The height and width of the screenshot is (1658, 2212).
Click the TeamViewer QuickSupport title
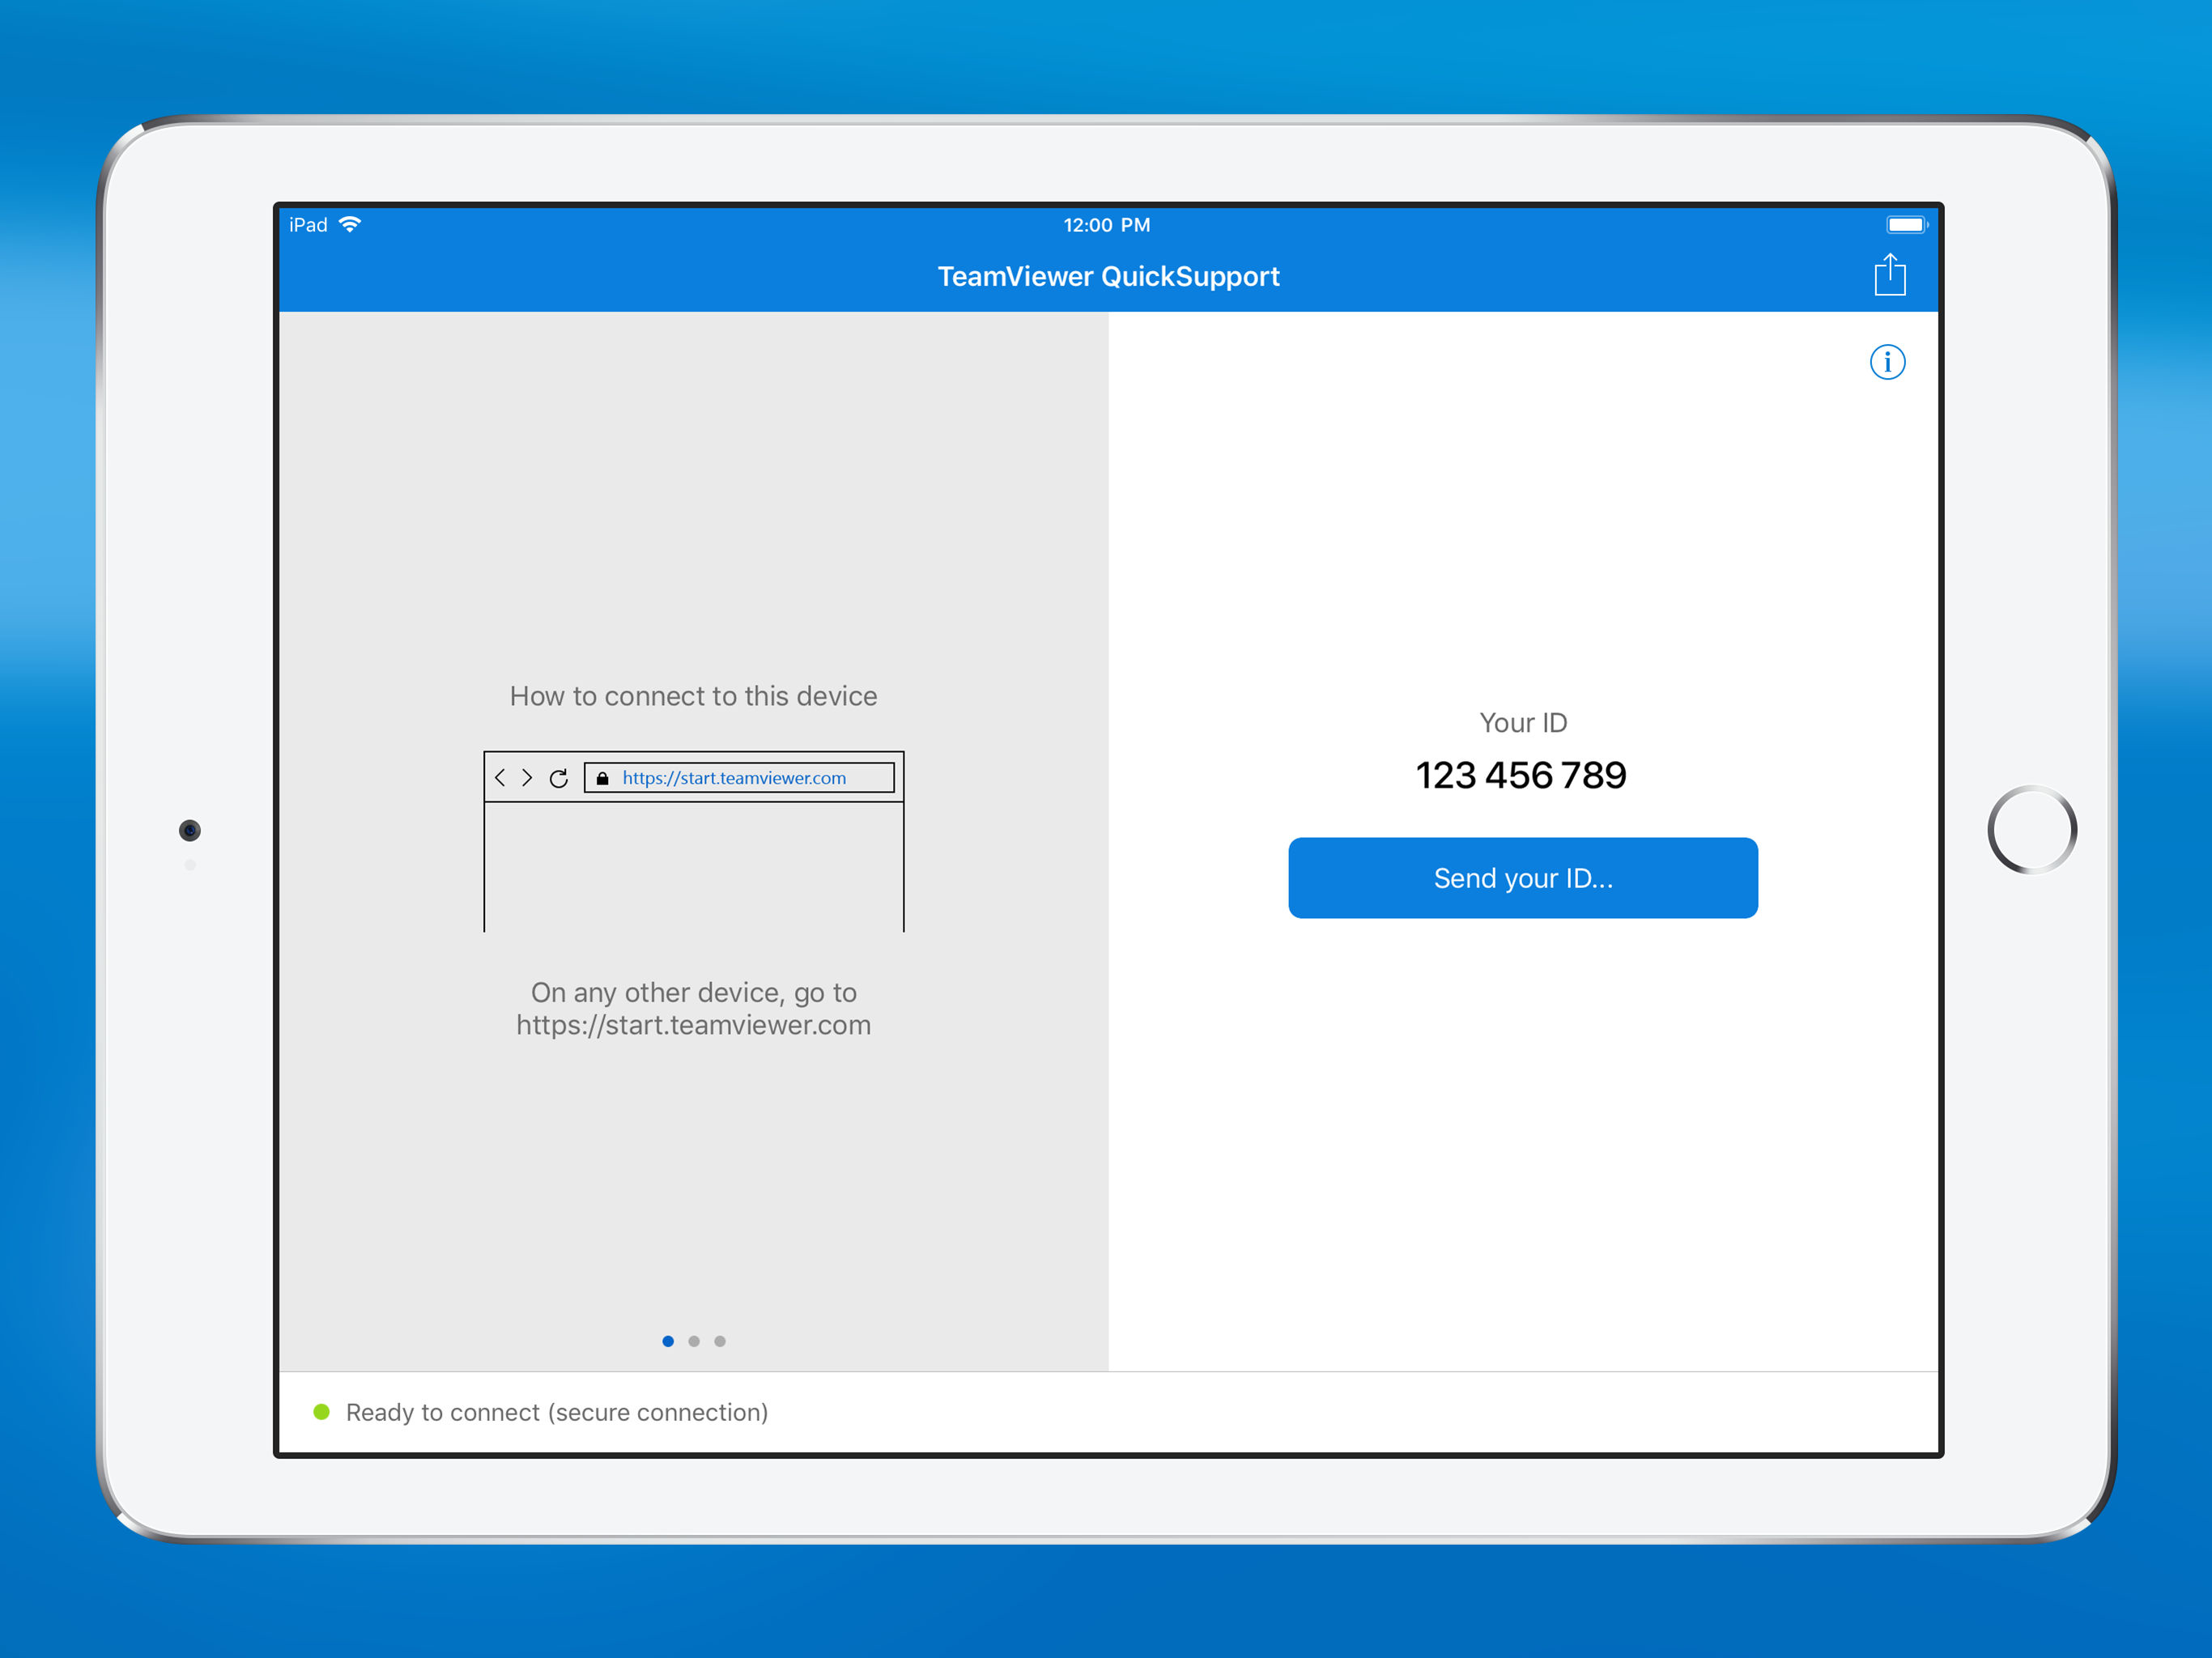(1108, 276)
